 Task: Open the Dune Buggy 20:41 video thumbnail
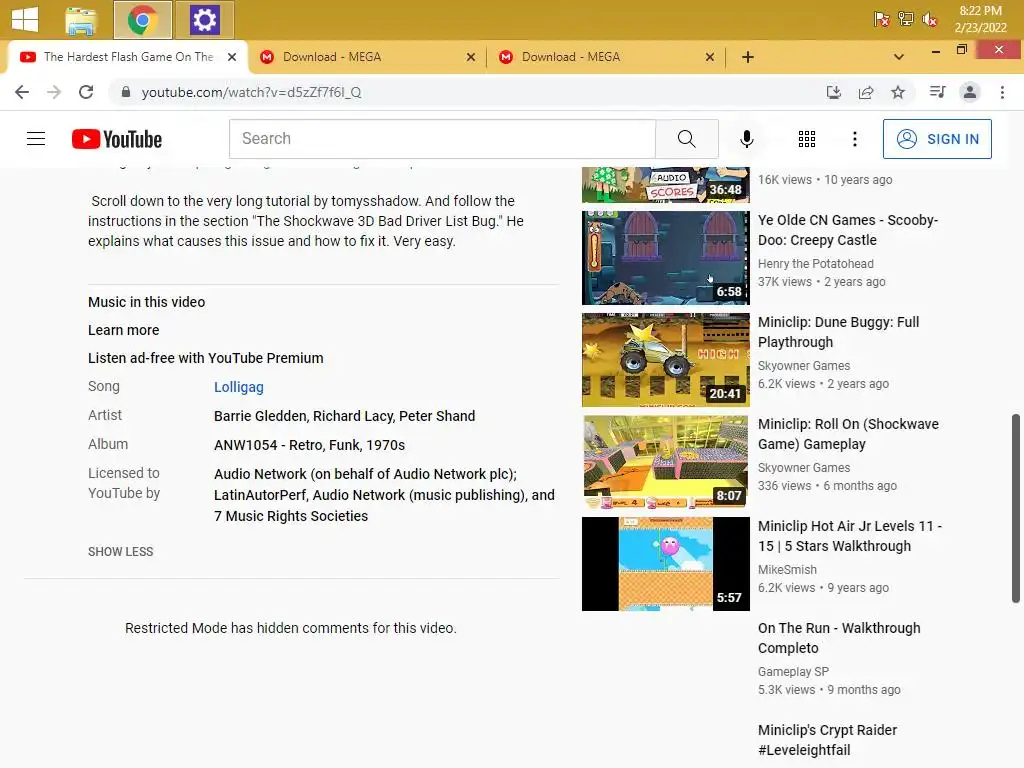tap(665, 359)
